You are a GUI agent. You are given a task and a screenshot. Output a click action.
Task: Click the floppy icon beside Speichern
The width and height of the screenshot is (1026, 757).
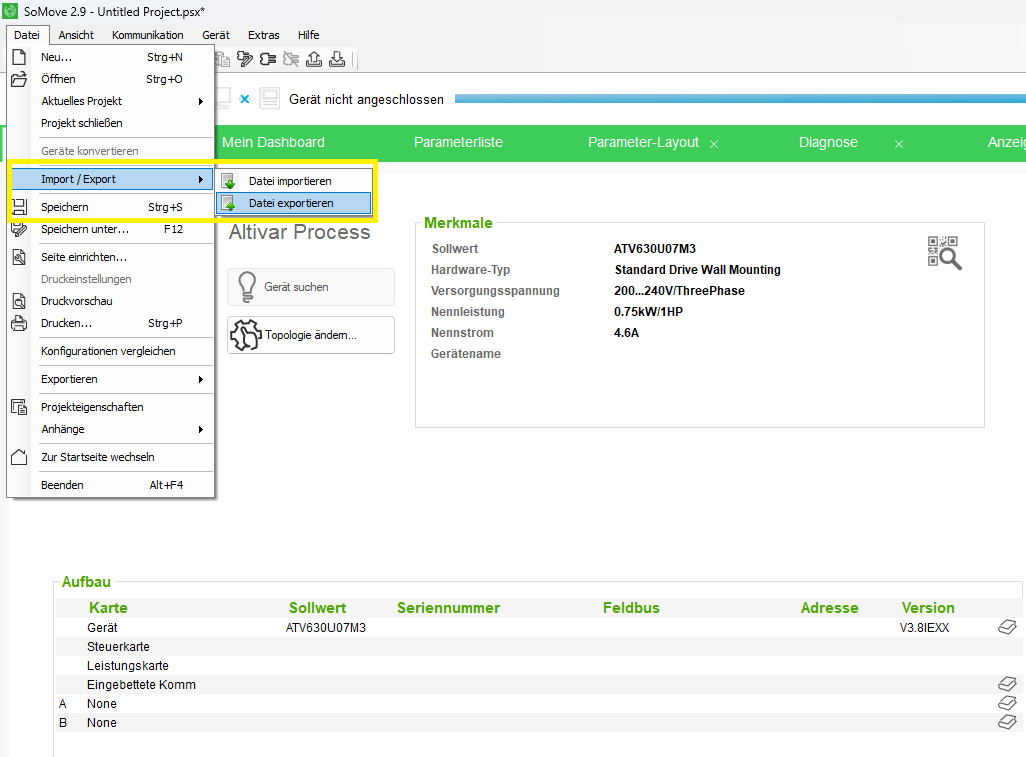click(19, 207)
